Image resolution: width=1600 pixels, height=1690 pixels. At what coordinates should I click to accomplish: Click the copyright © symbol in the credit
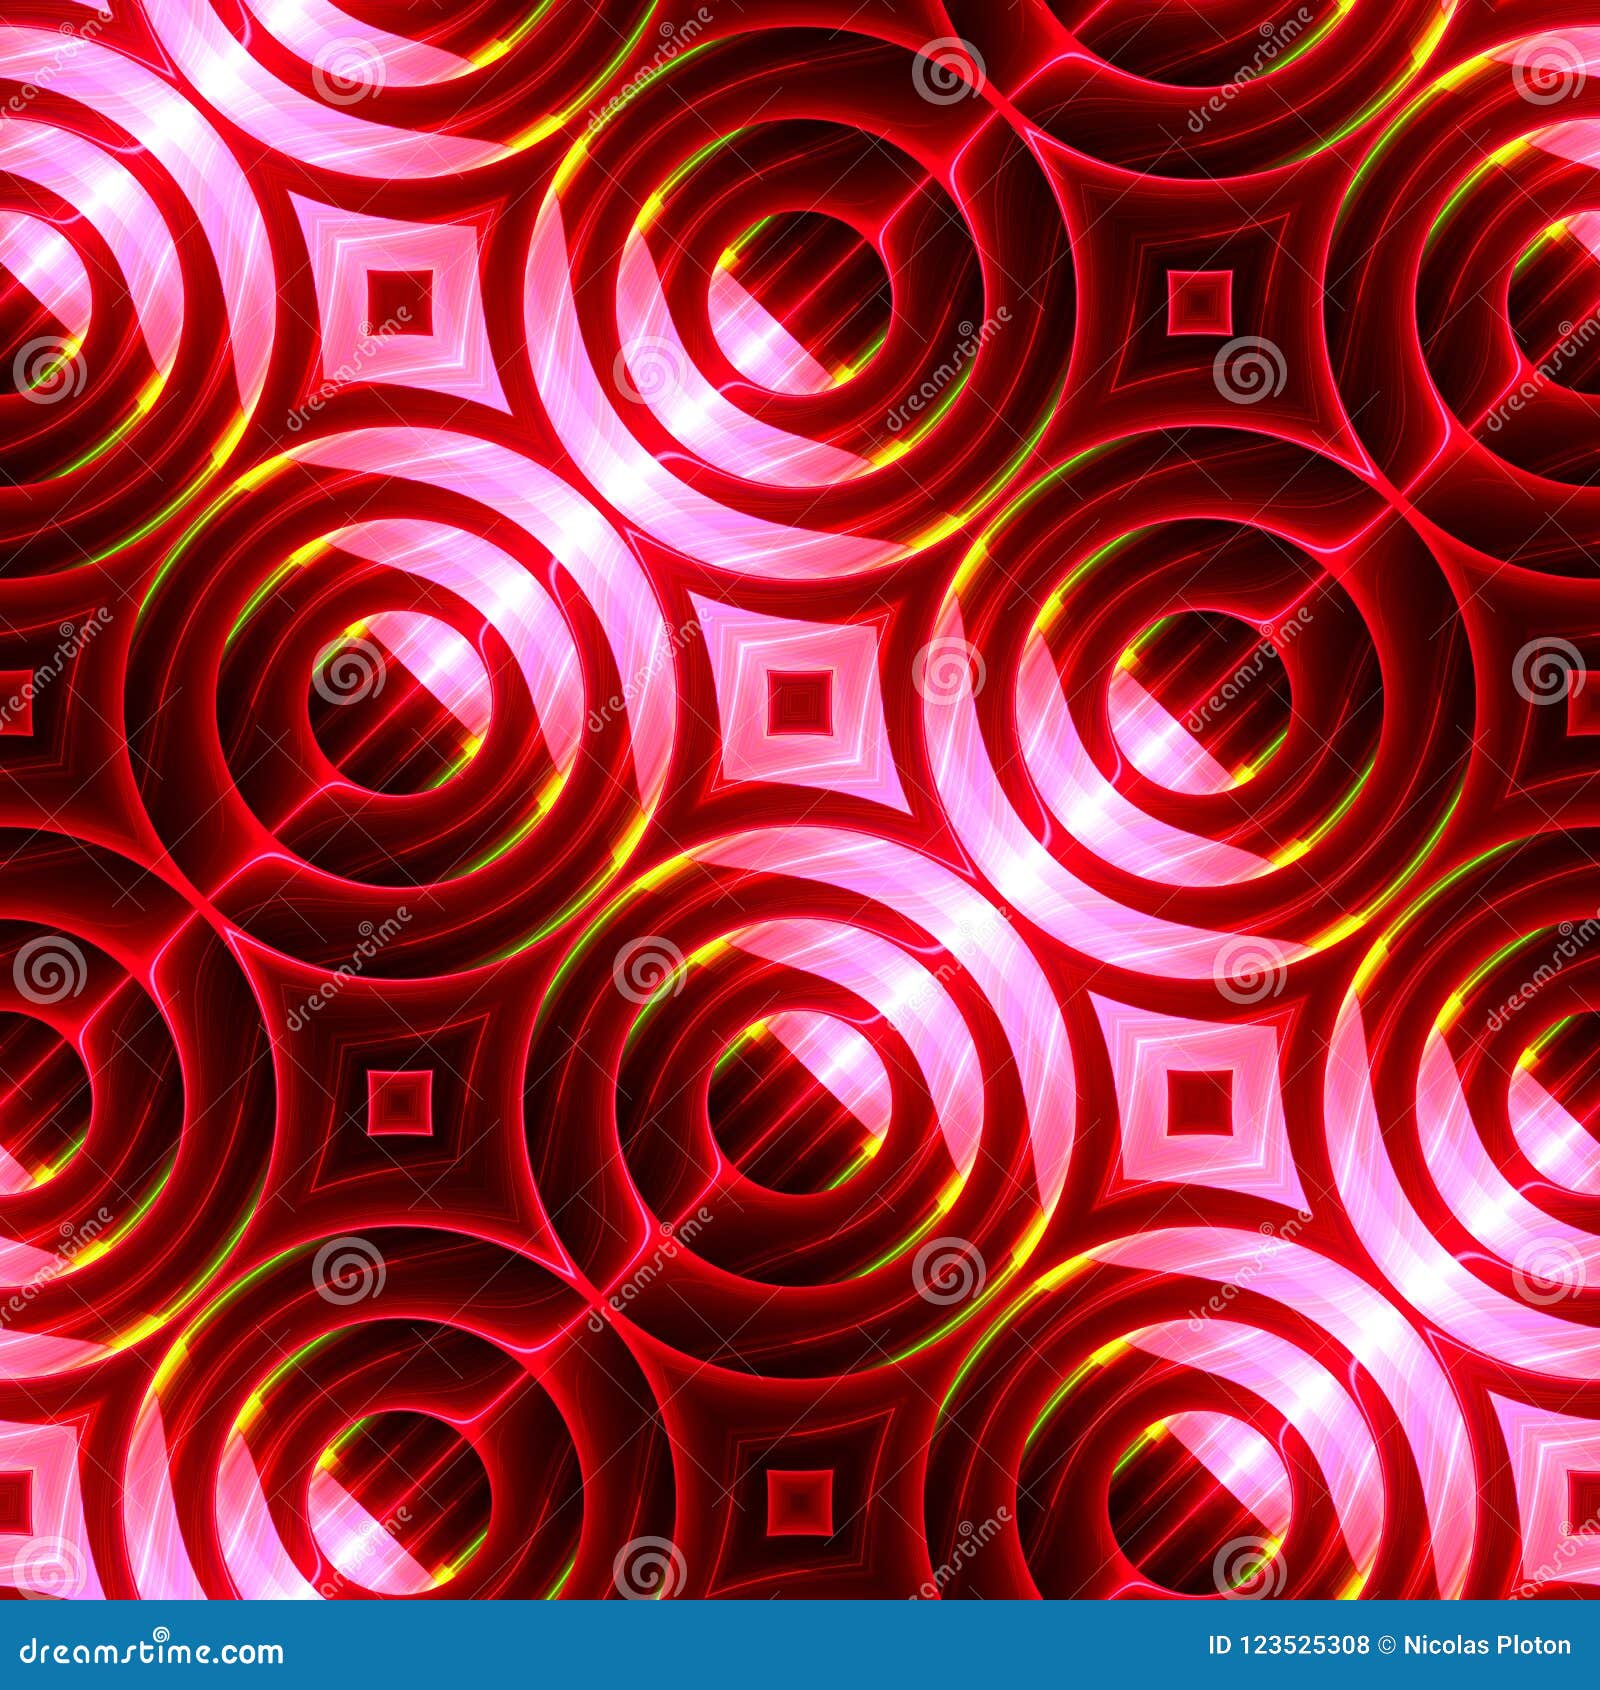pos(1388,1645)
